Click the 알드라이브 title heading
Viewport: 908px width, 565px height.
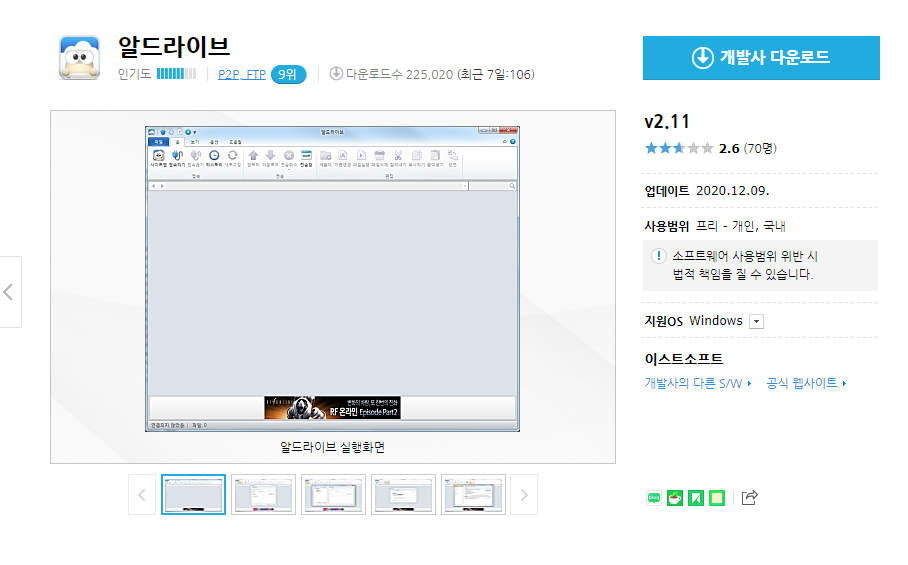[174, 47]
